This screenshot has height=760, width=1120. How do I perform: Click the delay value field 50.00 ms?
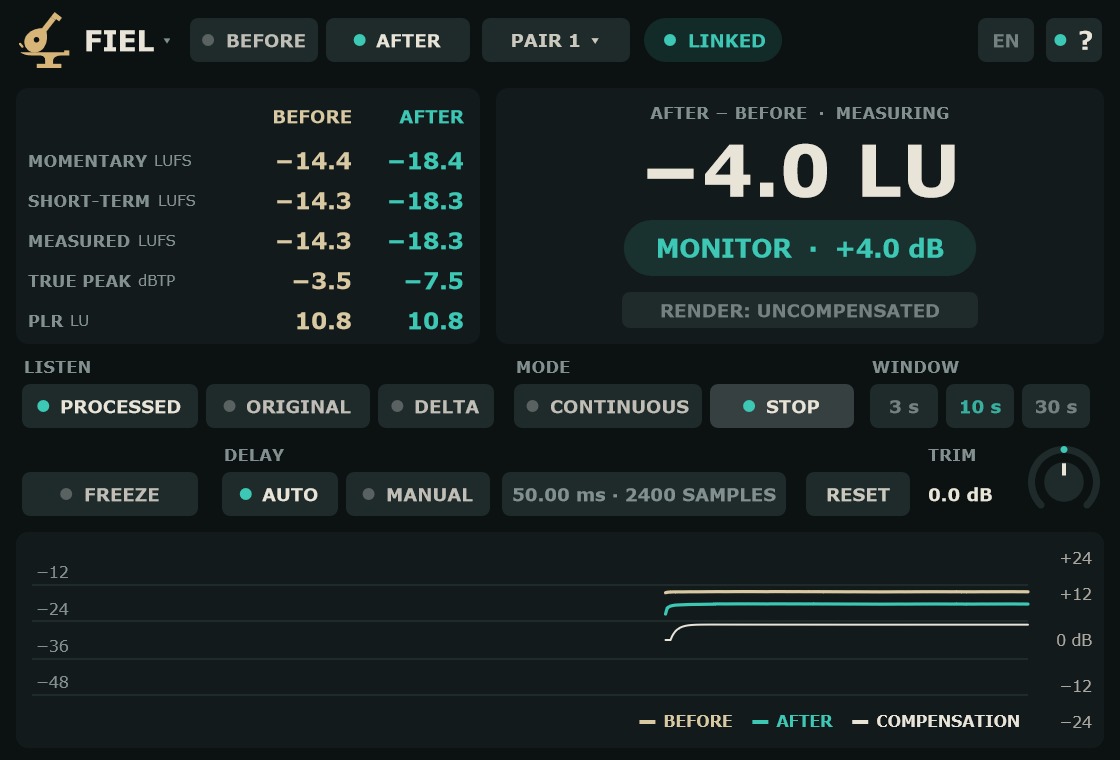(x=644, y=494)
